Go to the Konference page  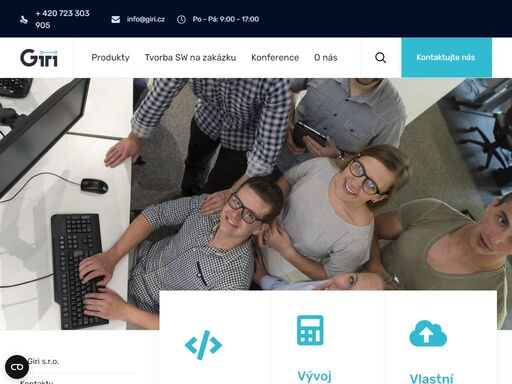tap(275, 57)
